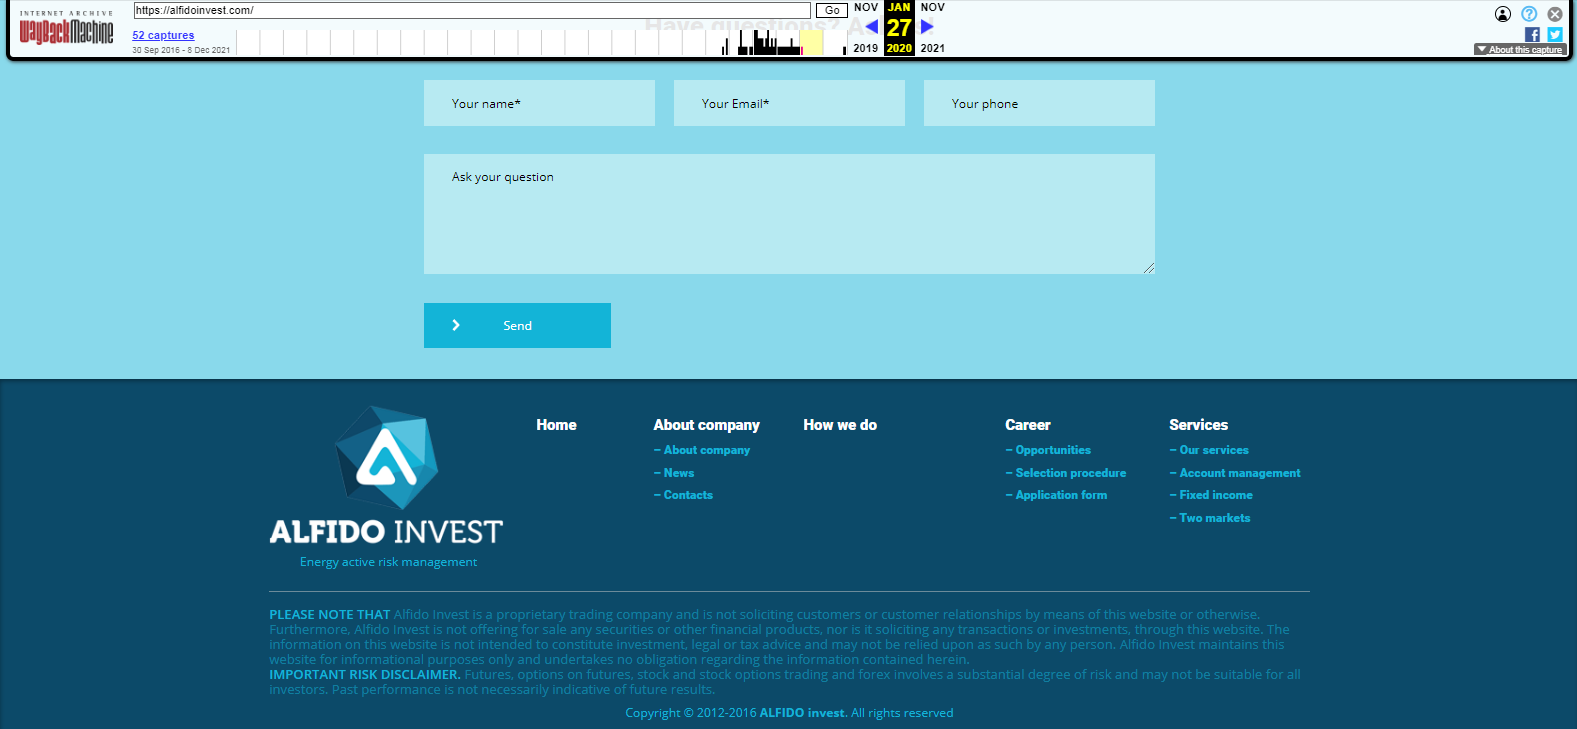Image resolution: width=1577 pixels, height=729 pixels.
Task: Share capture on Twitter
Action: click(1555, 34)
